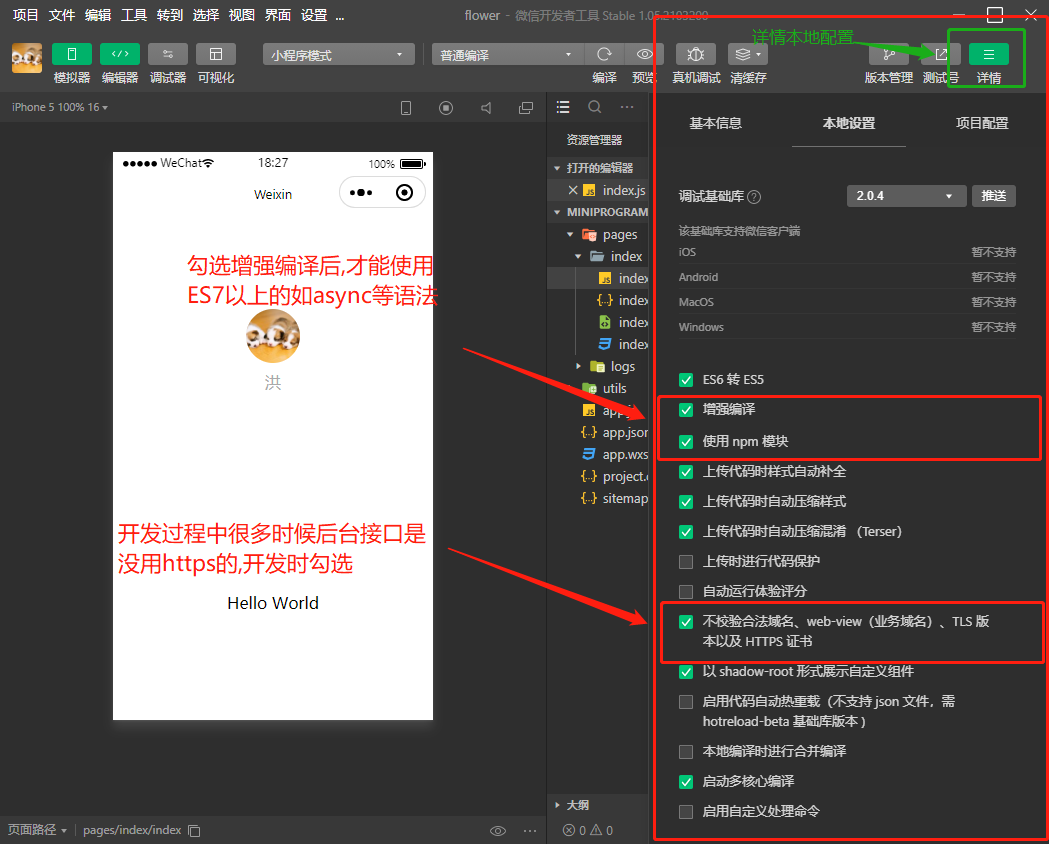Screen dimensions: 1049x844
Task: Click the preview eye (预览) icon
Action: pos(644,54)
